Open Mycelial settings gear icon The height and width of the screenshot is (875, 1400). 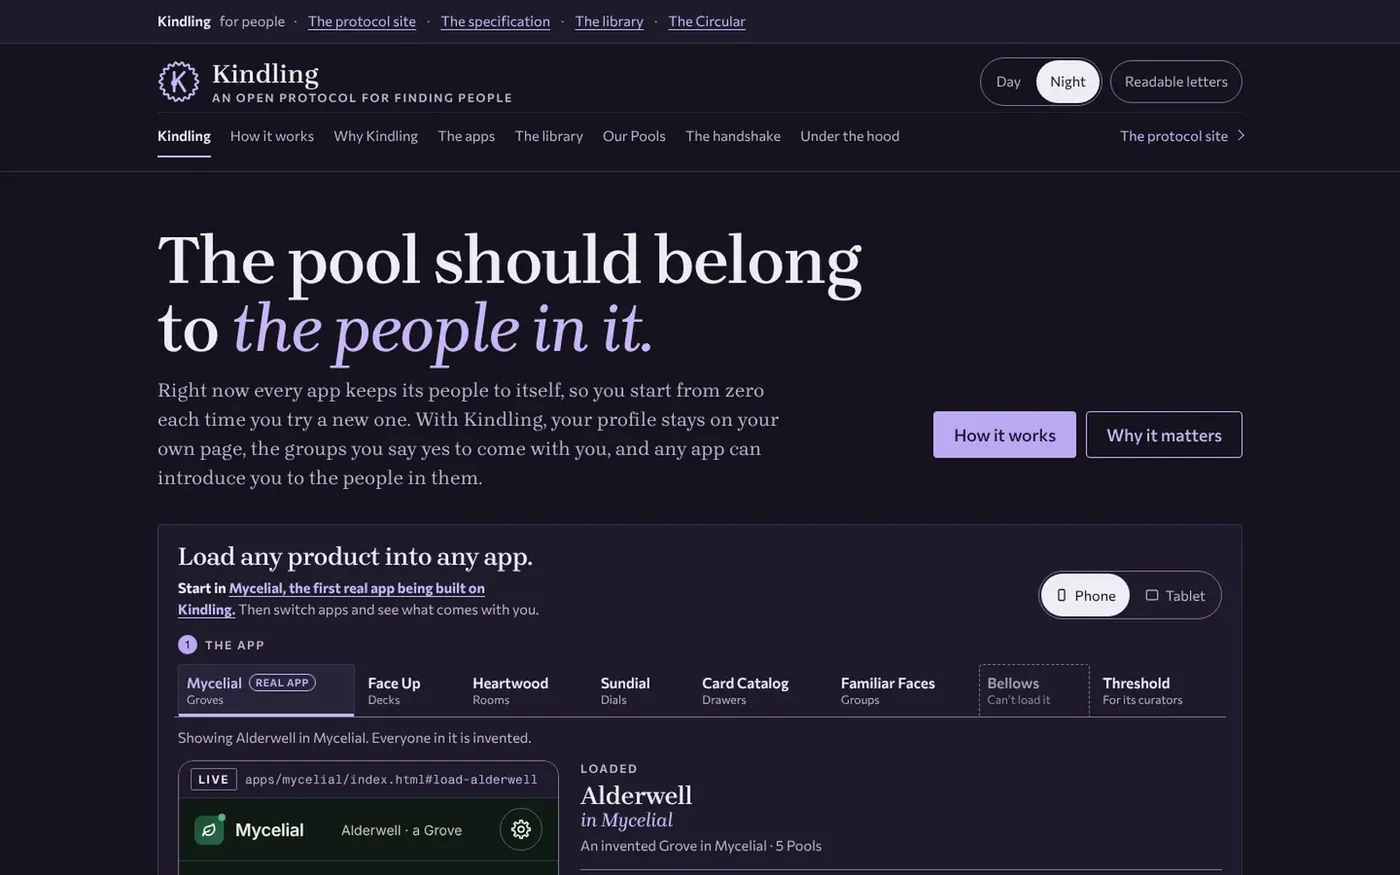click(x=521, y=829)
